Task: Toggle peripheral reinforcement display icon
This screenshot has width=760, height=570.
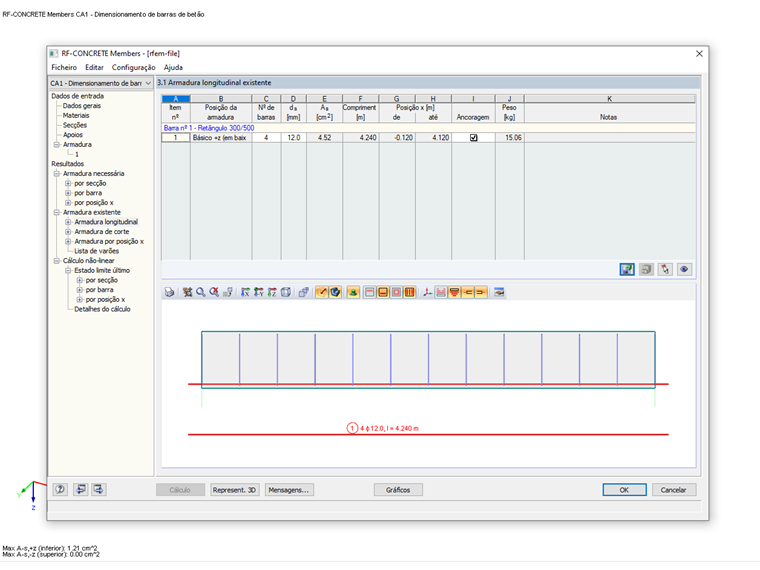Action: [x=396, y=292]
